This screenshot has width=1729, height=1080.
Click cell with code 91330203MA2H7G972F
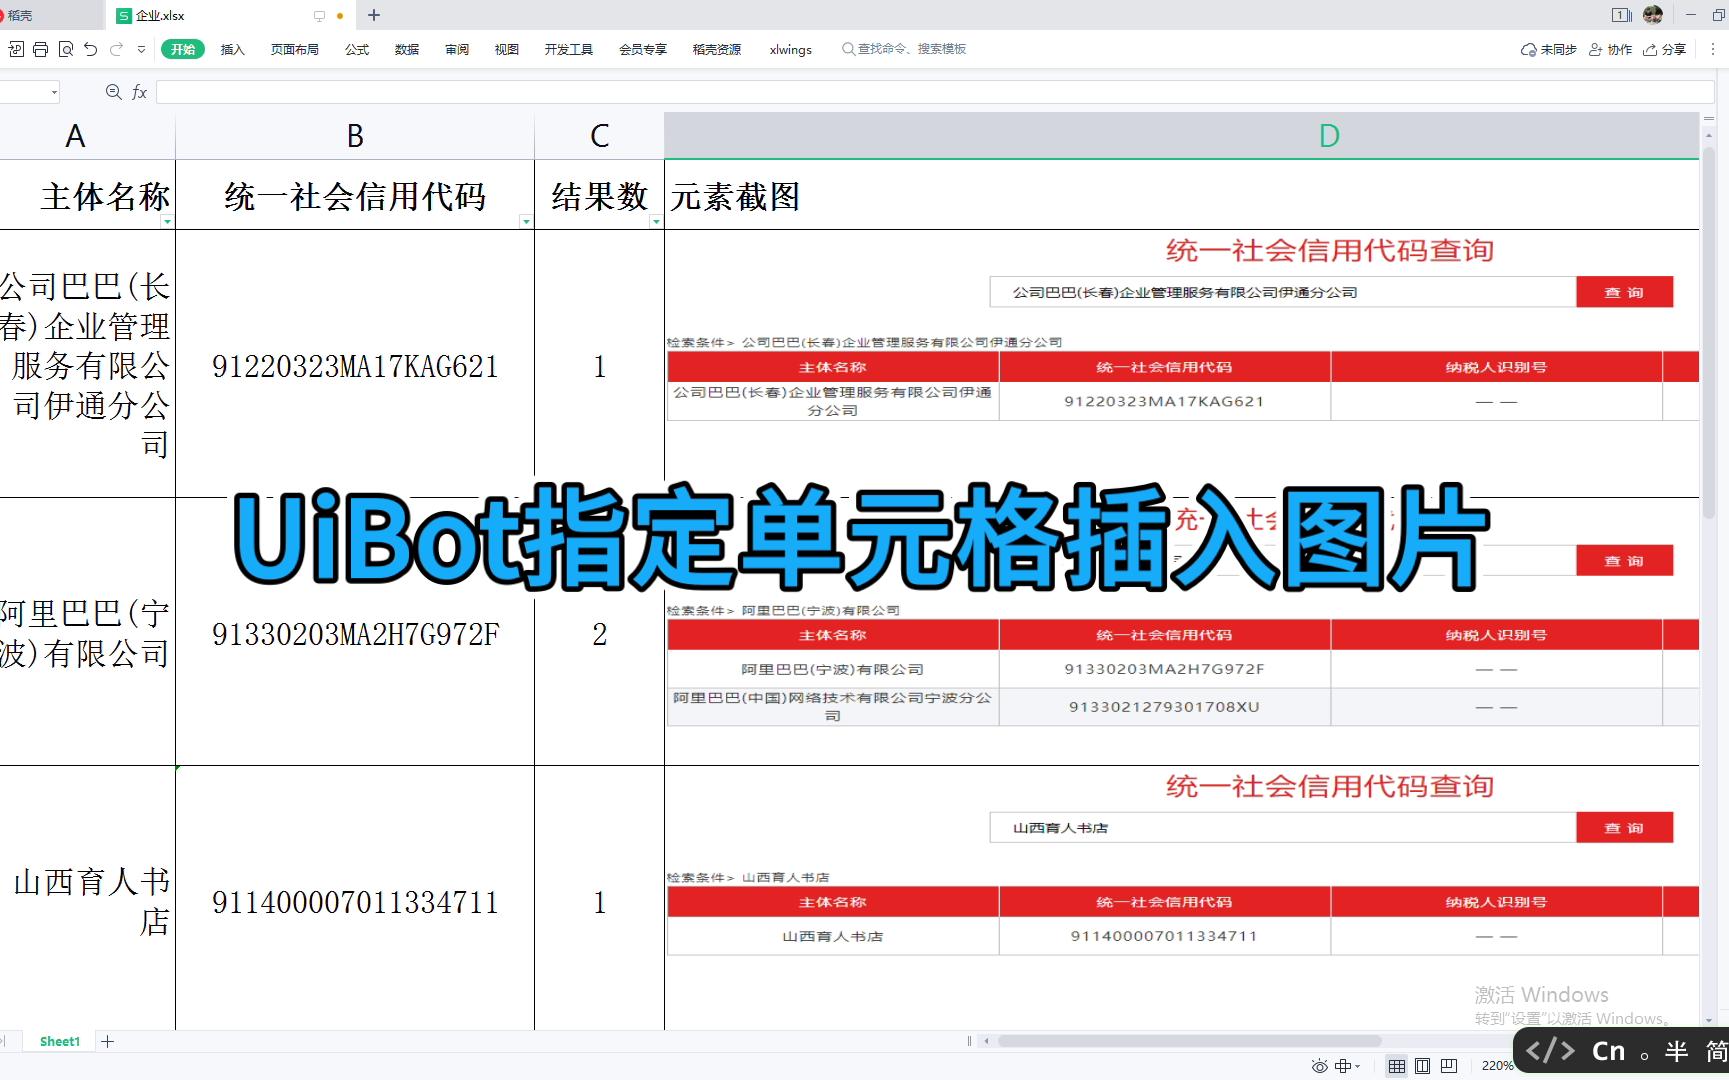[355, 634]
